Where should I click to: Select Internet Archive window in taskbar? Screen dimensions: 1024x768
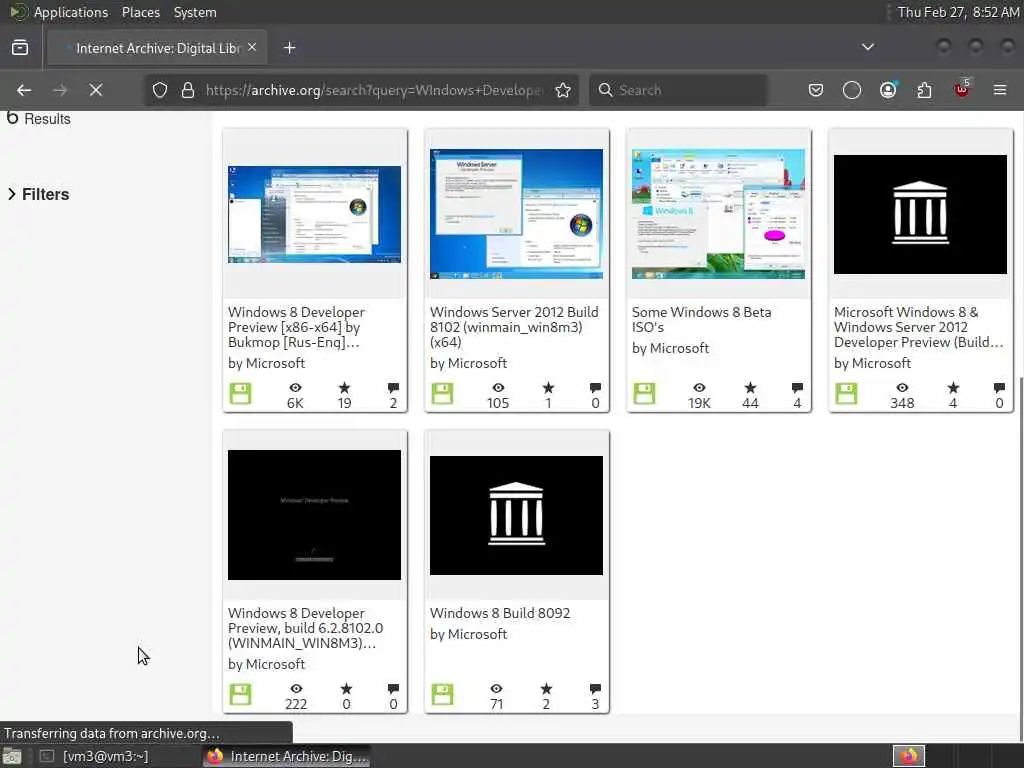[287, 756]
